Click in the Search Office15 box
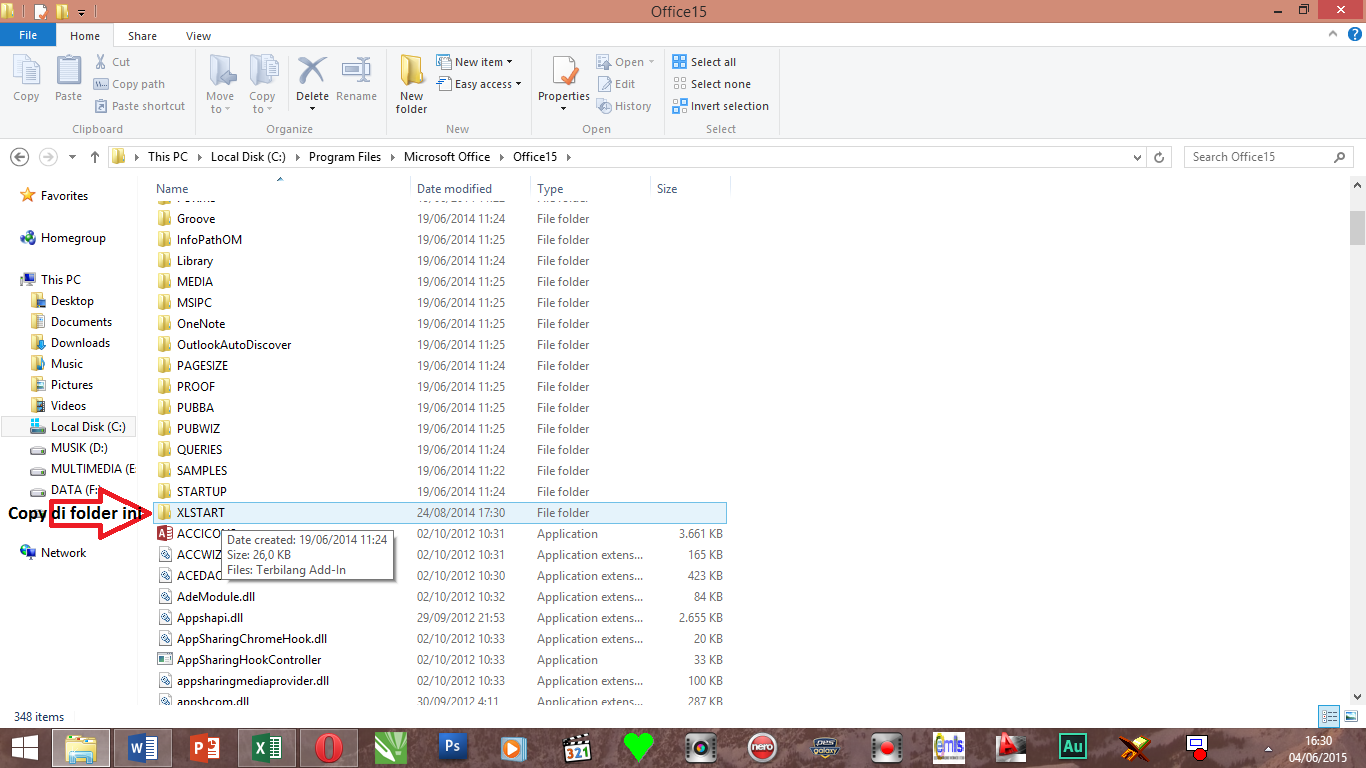The image size is (1366, 768). [x=1269, y=157]
